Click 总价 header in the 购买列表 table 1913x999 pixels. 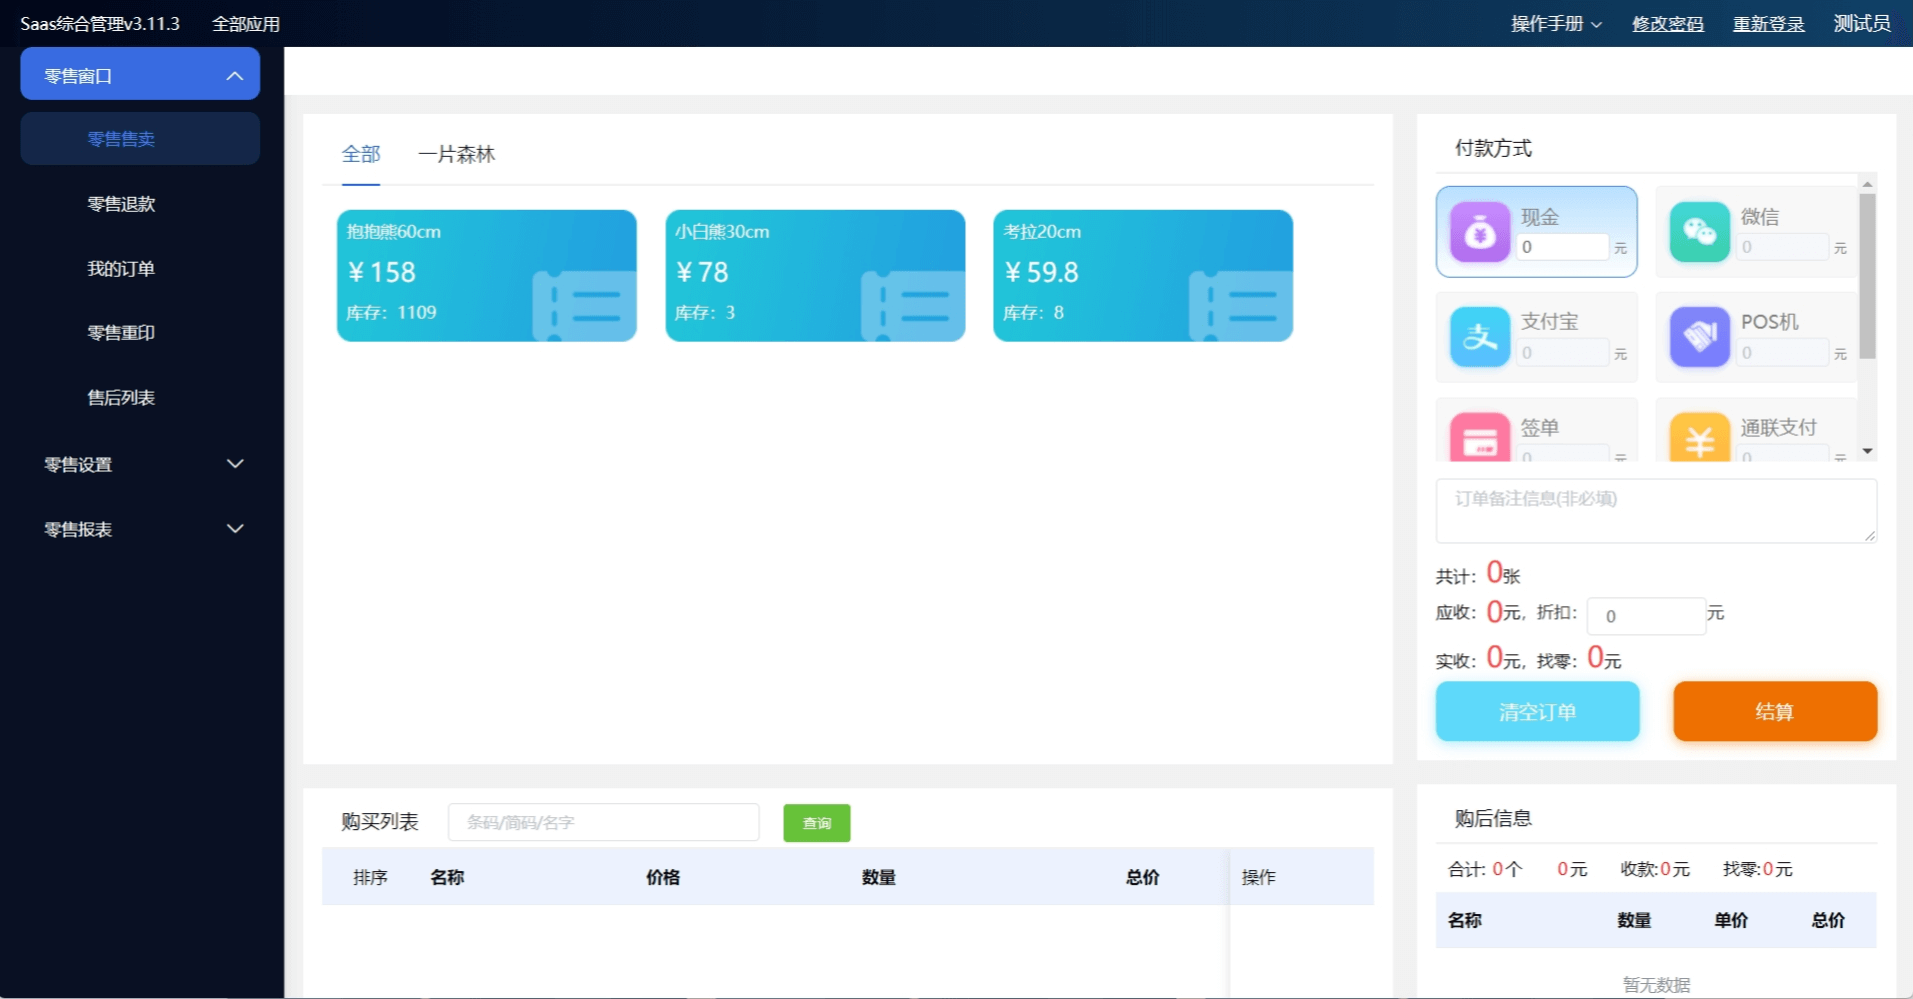coord(1142,877)
